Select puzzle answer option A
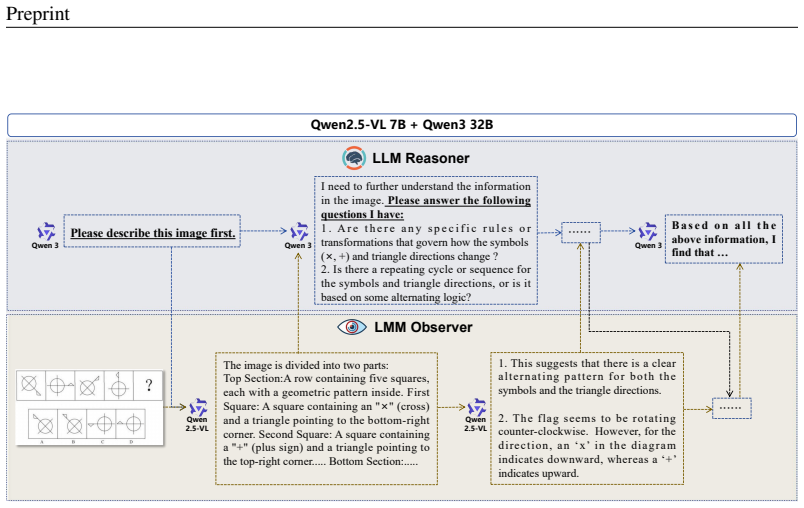The width and height of the screenshot is (804, 508). (43, 424)
